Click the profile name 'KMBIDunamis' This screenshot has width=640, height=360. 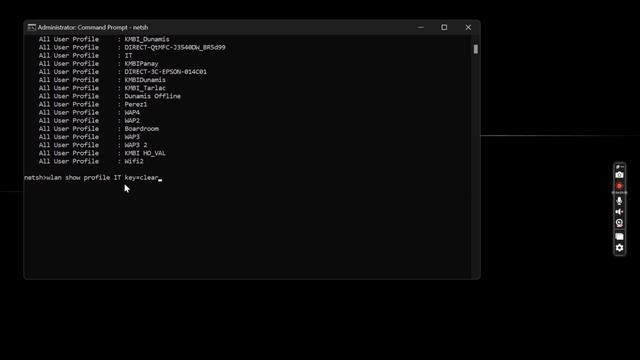[145, 80]
